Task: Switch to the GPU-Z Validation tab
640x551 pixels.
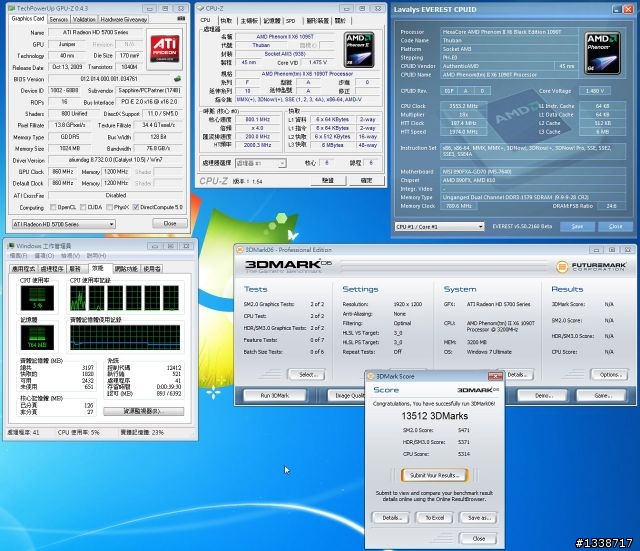Action: (84, 19)
